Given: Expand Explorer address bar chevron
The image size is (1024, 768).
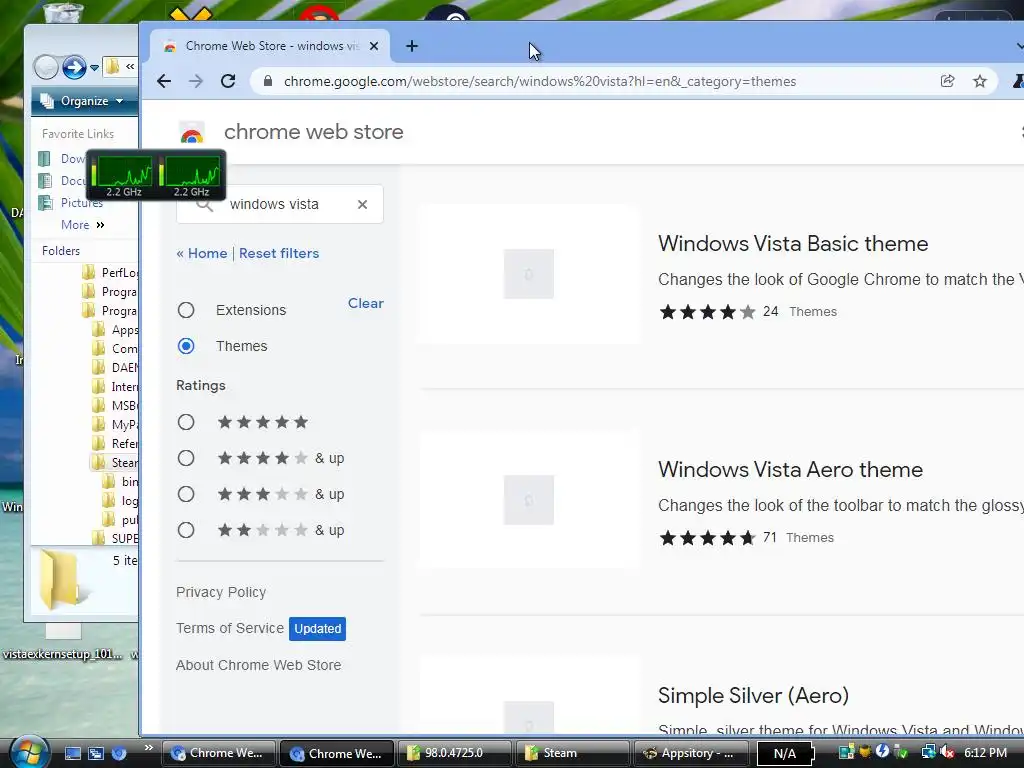Looking at the screenshot, I should pos(130,67).
